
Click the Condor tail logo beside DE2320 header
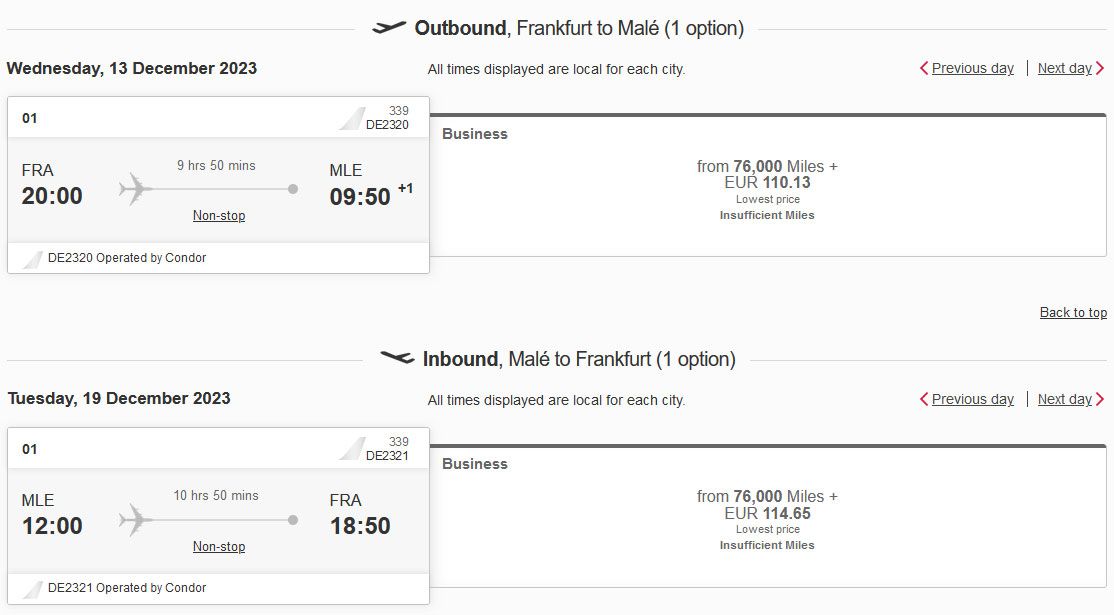pos(352,119)
